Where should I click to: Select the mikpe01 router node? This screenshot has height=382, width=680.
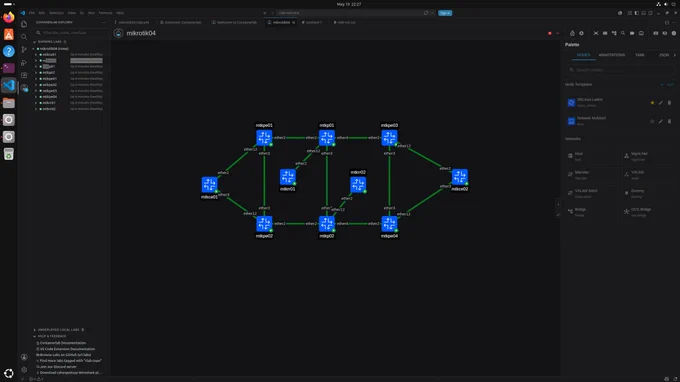[x=264, y=137]
